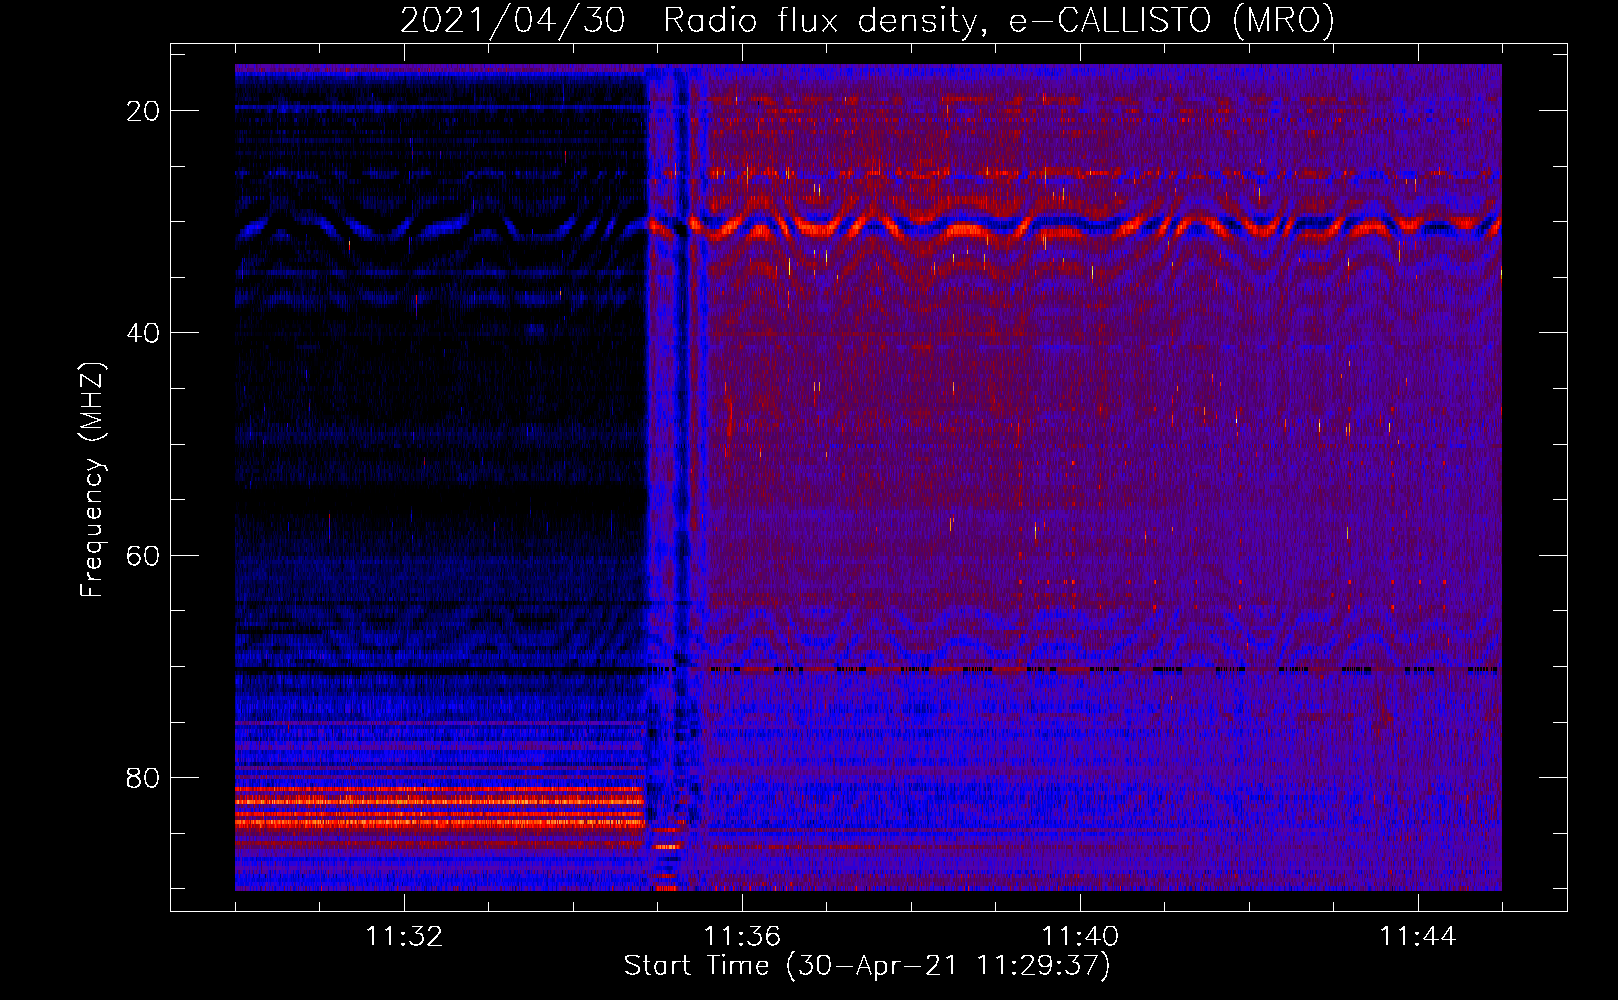Click the 'Start Time (30-Apr-21 11:29:37)' label

tap(867, 966)
